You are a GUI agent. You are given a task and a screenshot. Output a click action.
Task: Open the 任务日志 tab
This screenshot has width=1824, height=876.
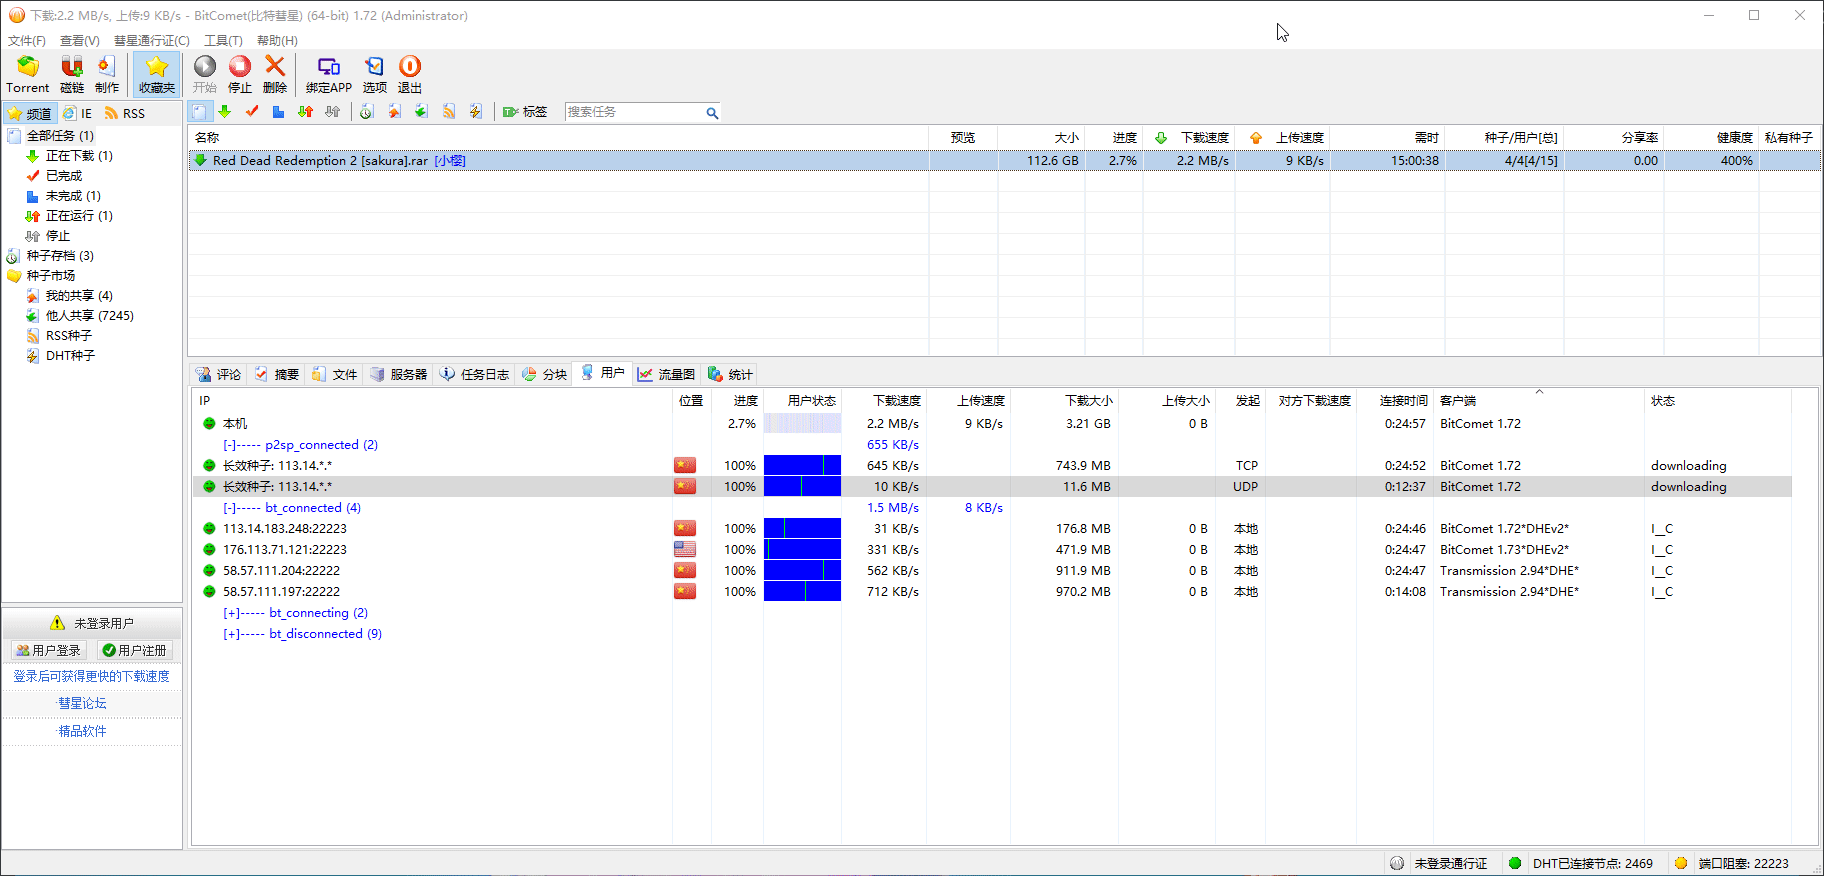pos(475,374)
